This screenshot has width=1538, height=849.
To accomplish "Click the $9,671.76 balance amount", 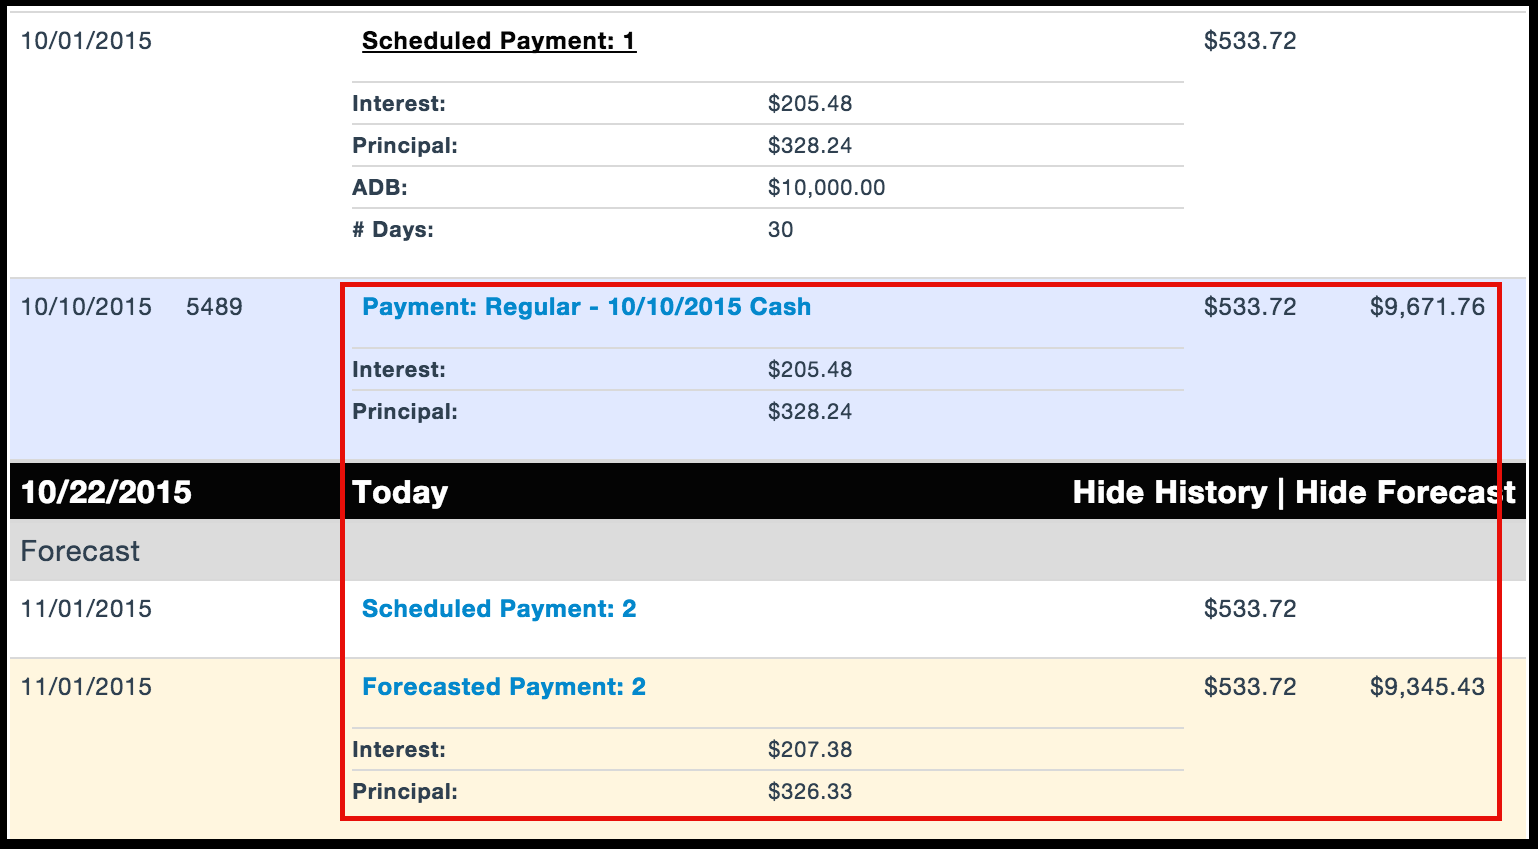I will pos(1427,307).
